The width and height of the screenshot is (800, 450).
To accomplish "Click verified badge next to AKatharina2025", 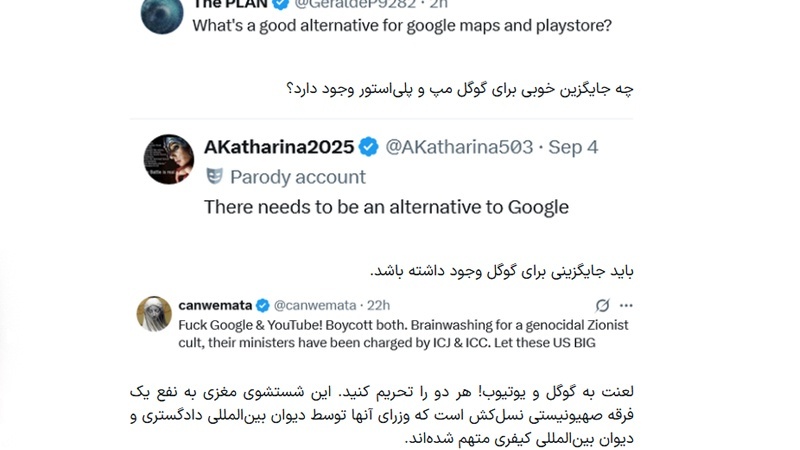I will pyautogui.click(x=368, y=147).
